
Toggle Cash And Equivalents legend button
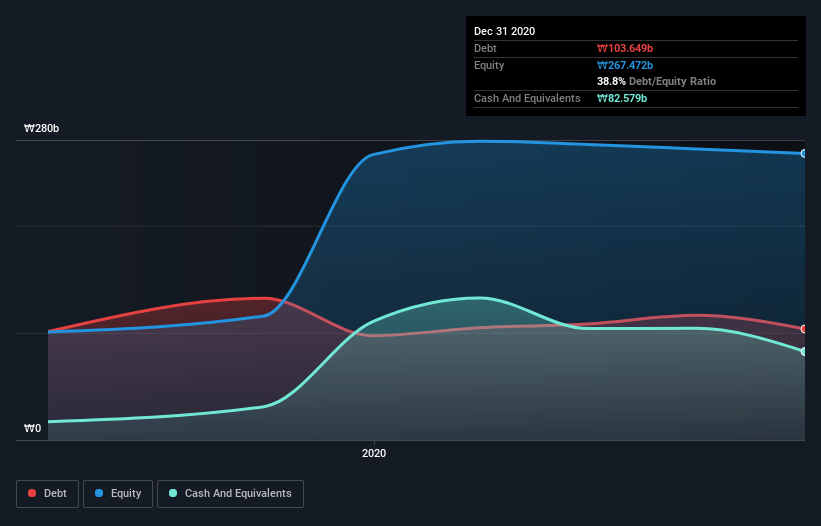[230, 494]
